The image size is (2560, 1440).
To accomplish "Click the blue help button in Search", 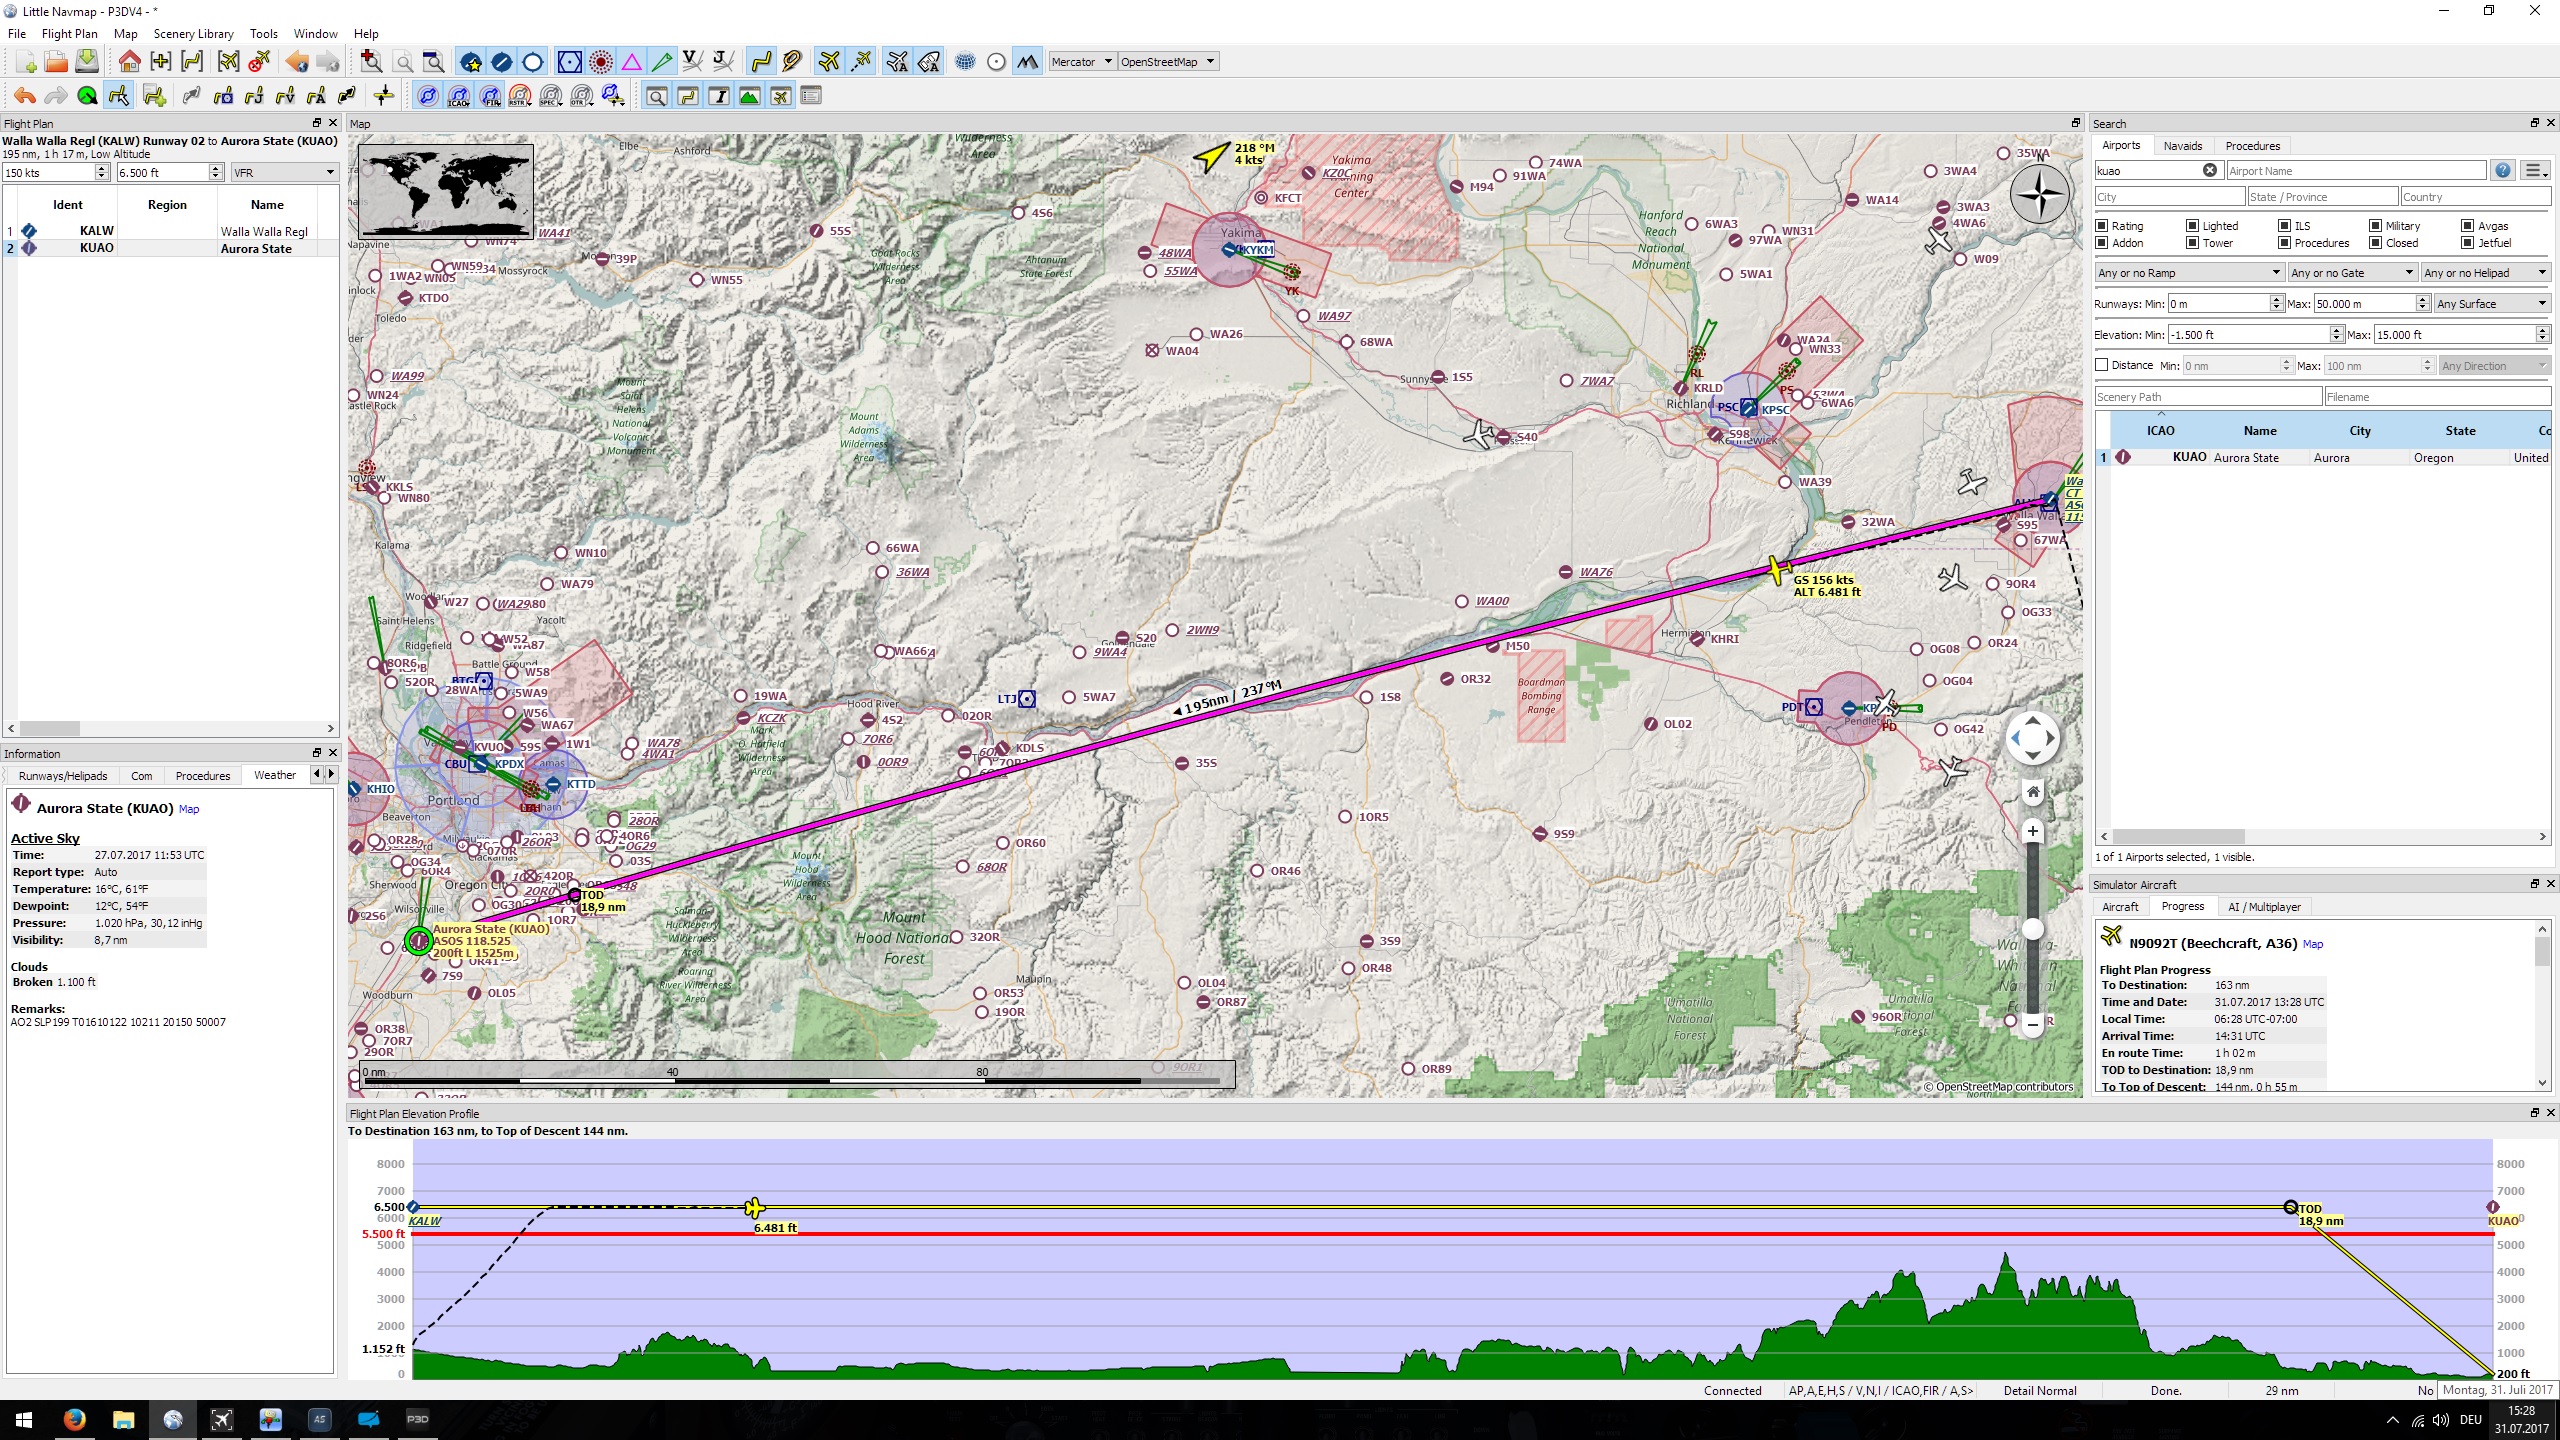I will [x=2502, y=171].
